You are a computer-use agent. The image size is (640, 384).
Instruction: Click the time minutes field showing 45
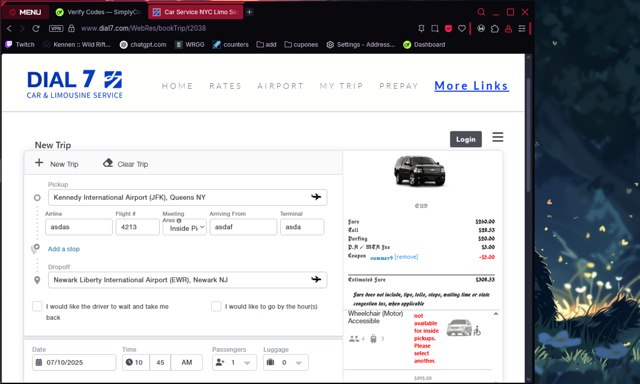tap(160, 362)
